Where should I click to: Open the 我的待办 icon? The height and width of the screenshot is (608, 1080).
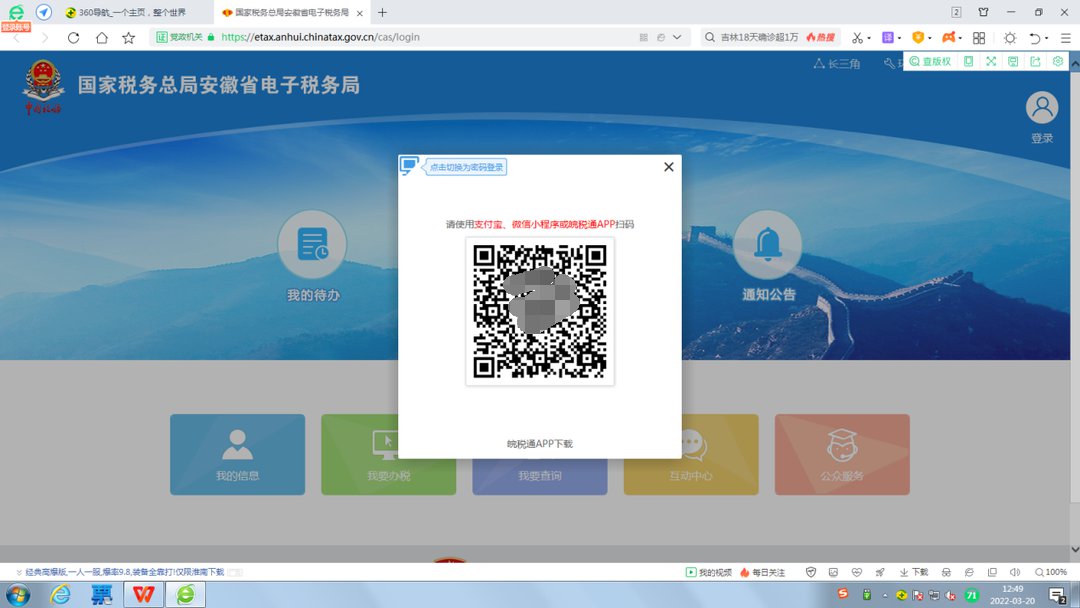[x=312, y=245]
